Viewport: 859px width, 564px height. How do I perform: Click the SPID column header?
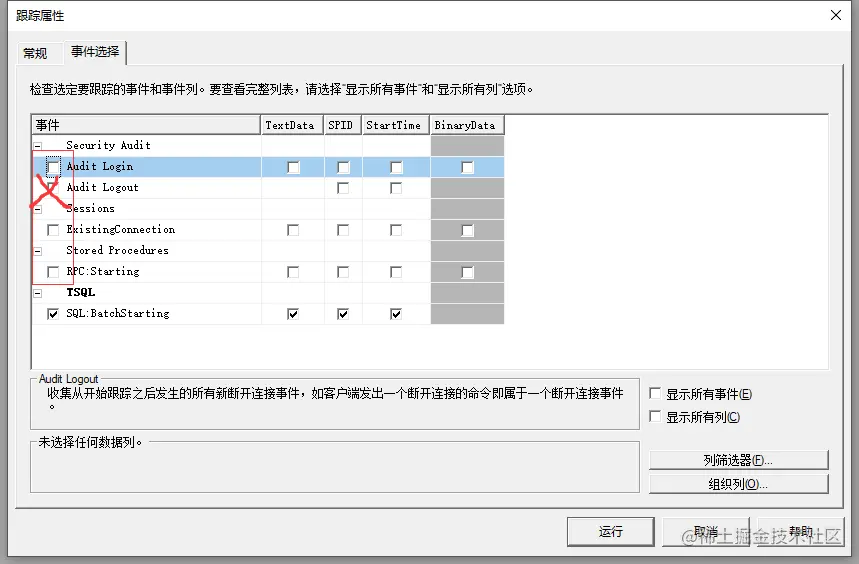point(343,125)
